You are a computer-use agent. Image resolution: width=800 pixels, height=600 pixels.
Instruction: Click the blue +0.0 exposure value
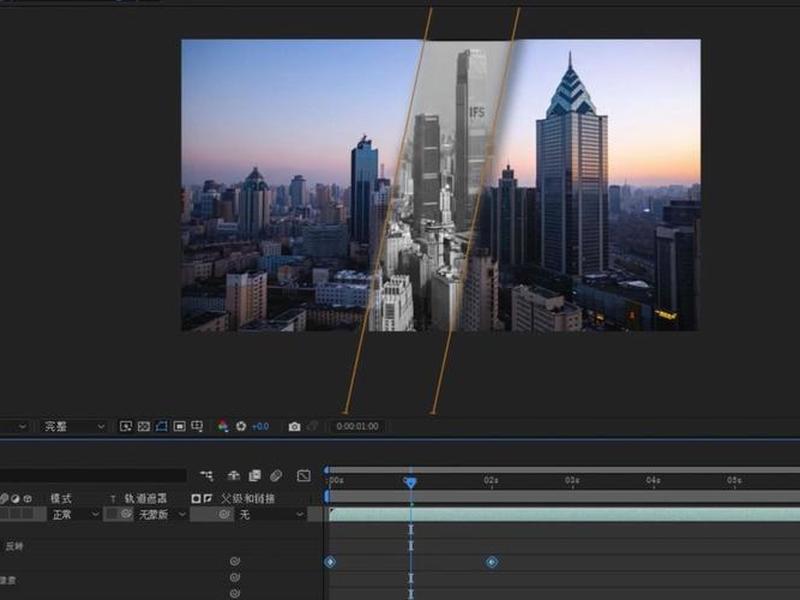pyautogui.click(x=260, y=427)
